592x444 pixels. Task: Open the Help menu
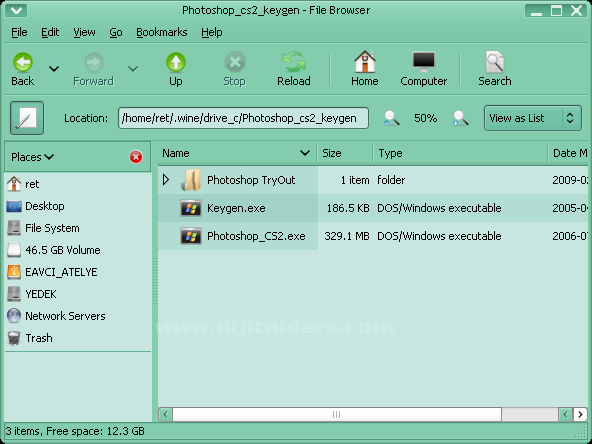(x=211, y=32)
